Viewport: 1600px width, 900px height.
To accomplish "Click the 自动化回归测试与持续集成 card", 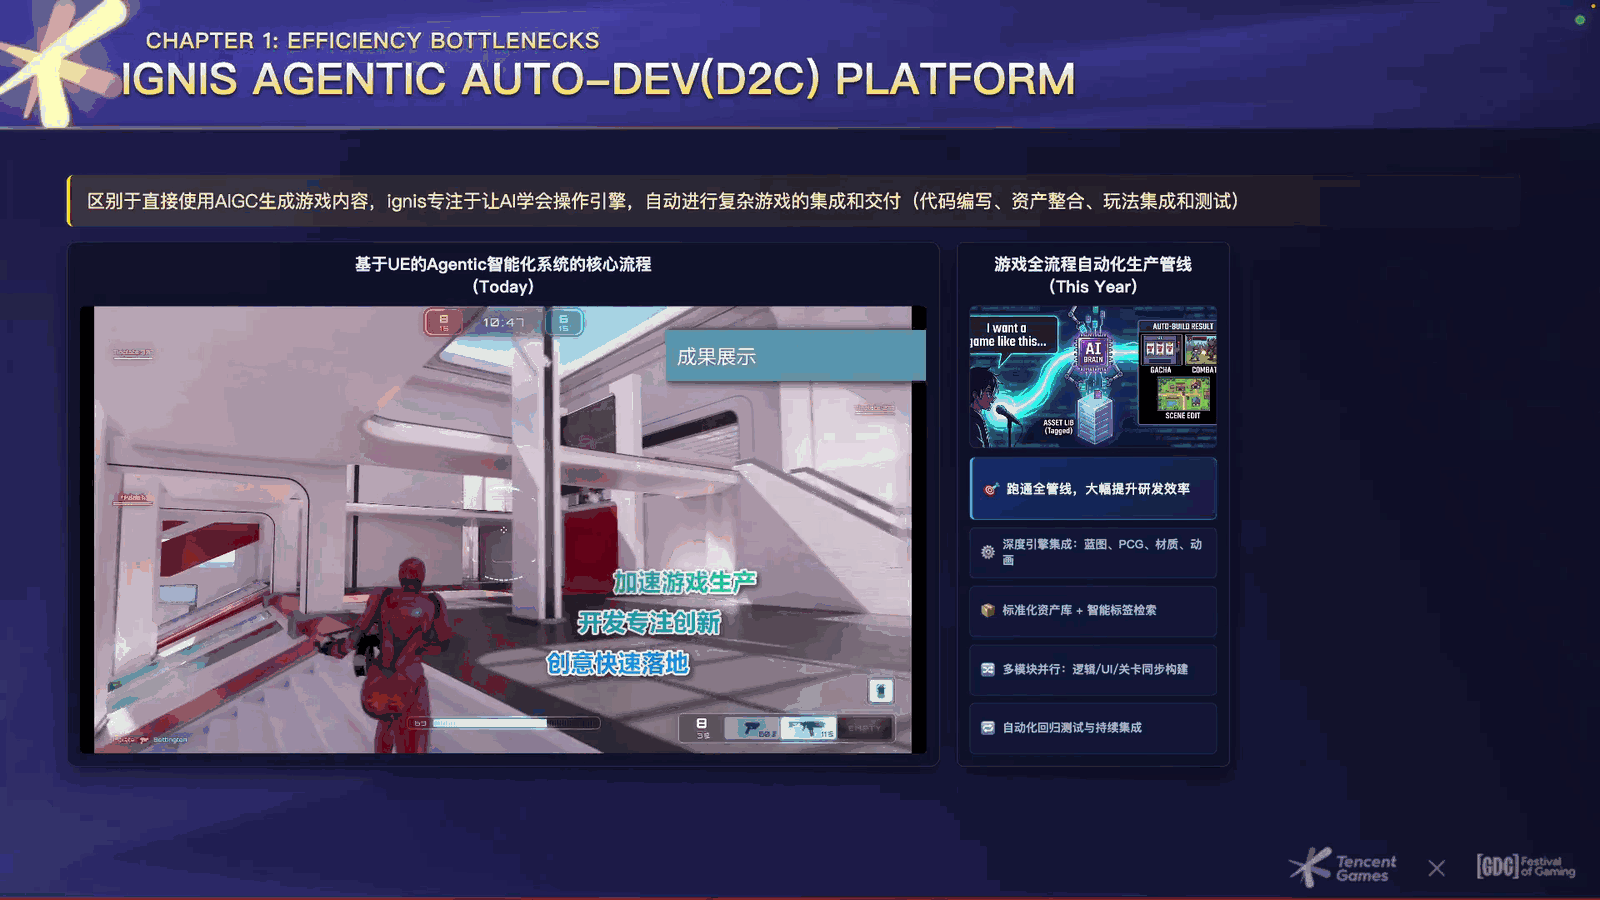I will [1093, 728].
